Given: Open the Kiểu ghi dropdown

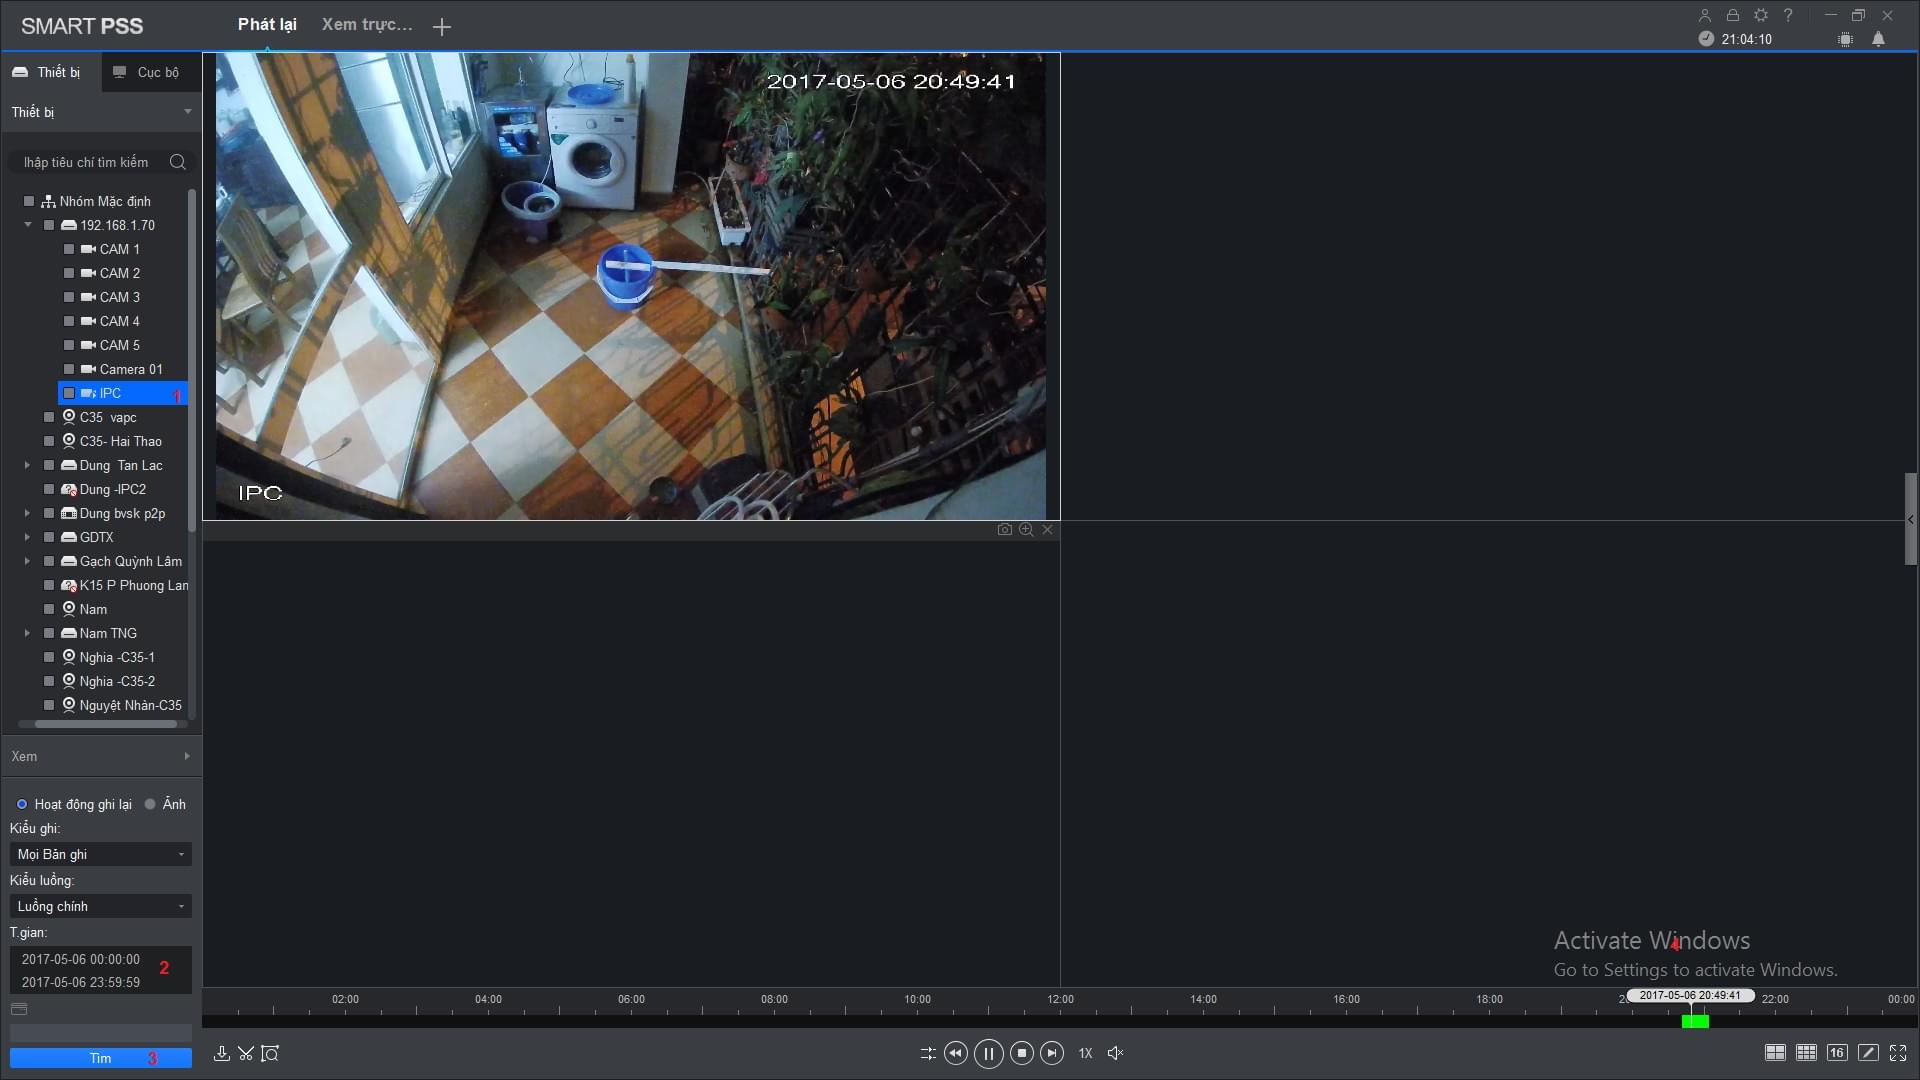Looking at the screenshot, I should (100, 854).
